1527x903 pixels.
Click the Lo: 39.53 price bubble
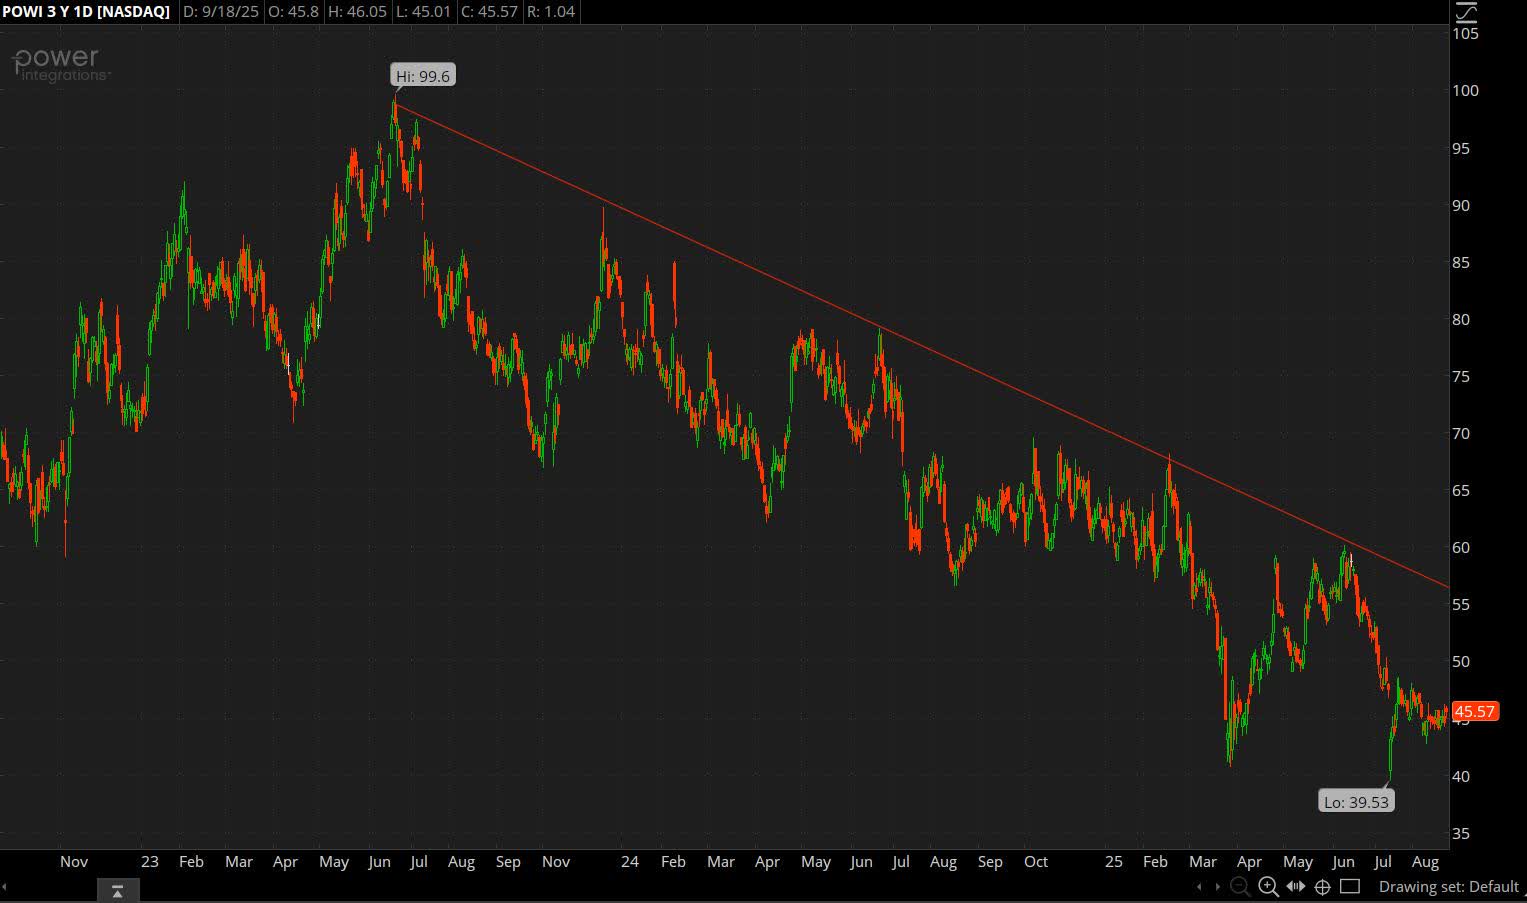pyautogui.click(x=1356, y=802)
